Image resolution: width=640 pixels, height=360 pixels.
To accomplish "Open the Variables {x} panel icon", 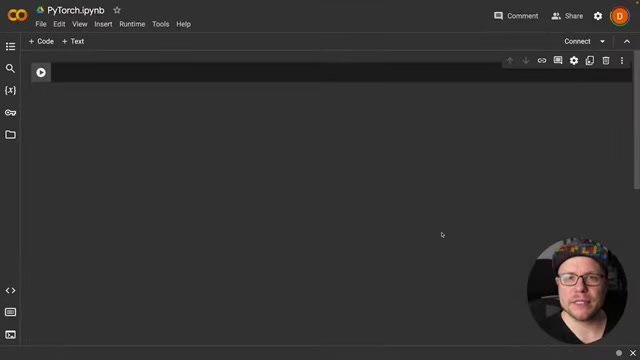I will [10, 90].
